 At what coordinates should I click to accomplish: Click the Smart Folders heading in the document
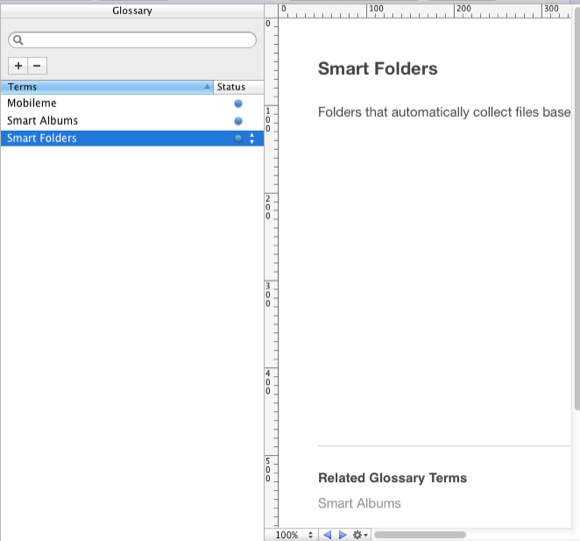(x=378, y=69)
